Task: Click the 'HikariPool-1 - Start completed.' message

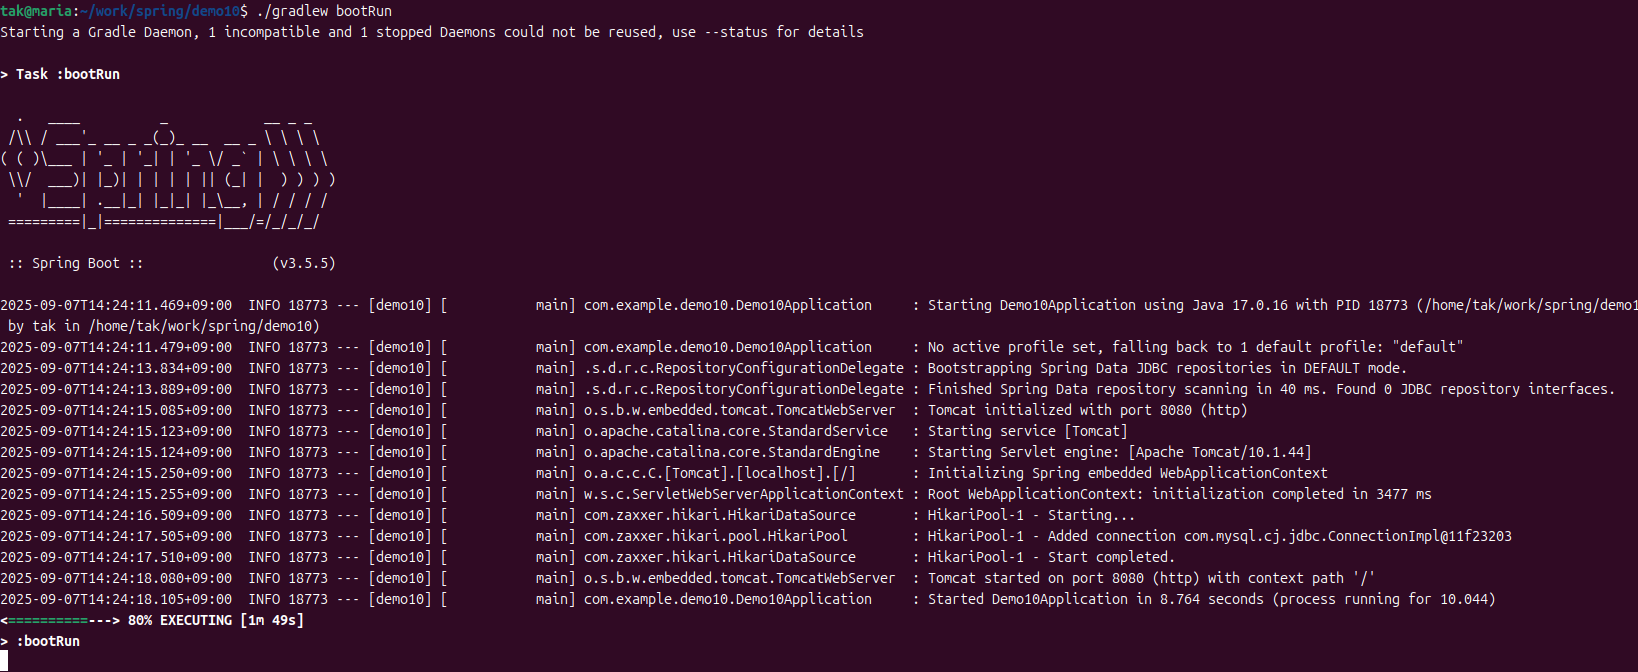Action: [1052, 557]
